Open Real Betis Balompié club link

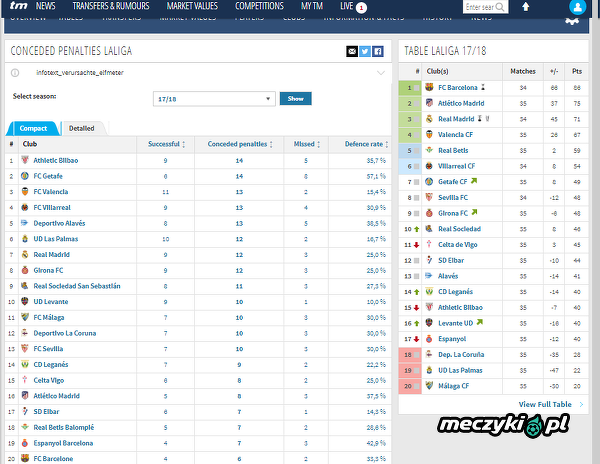64,427
